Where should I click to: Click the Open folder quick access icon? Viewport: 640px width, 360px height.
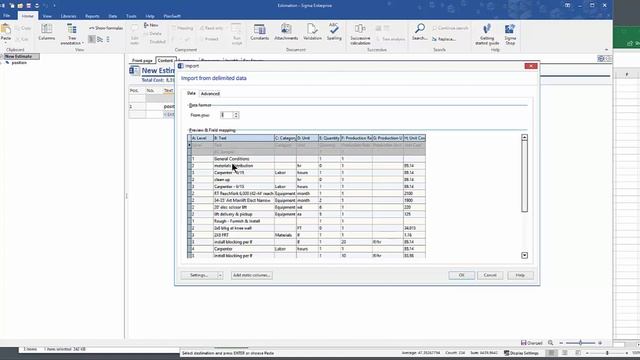[x=20, y=6]
